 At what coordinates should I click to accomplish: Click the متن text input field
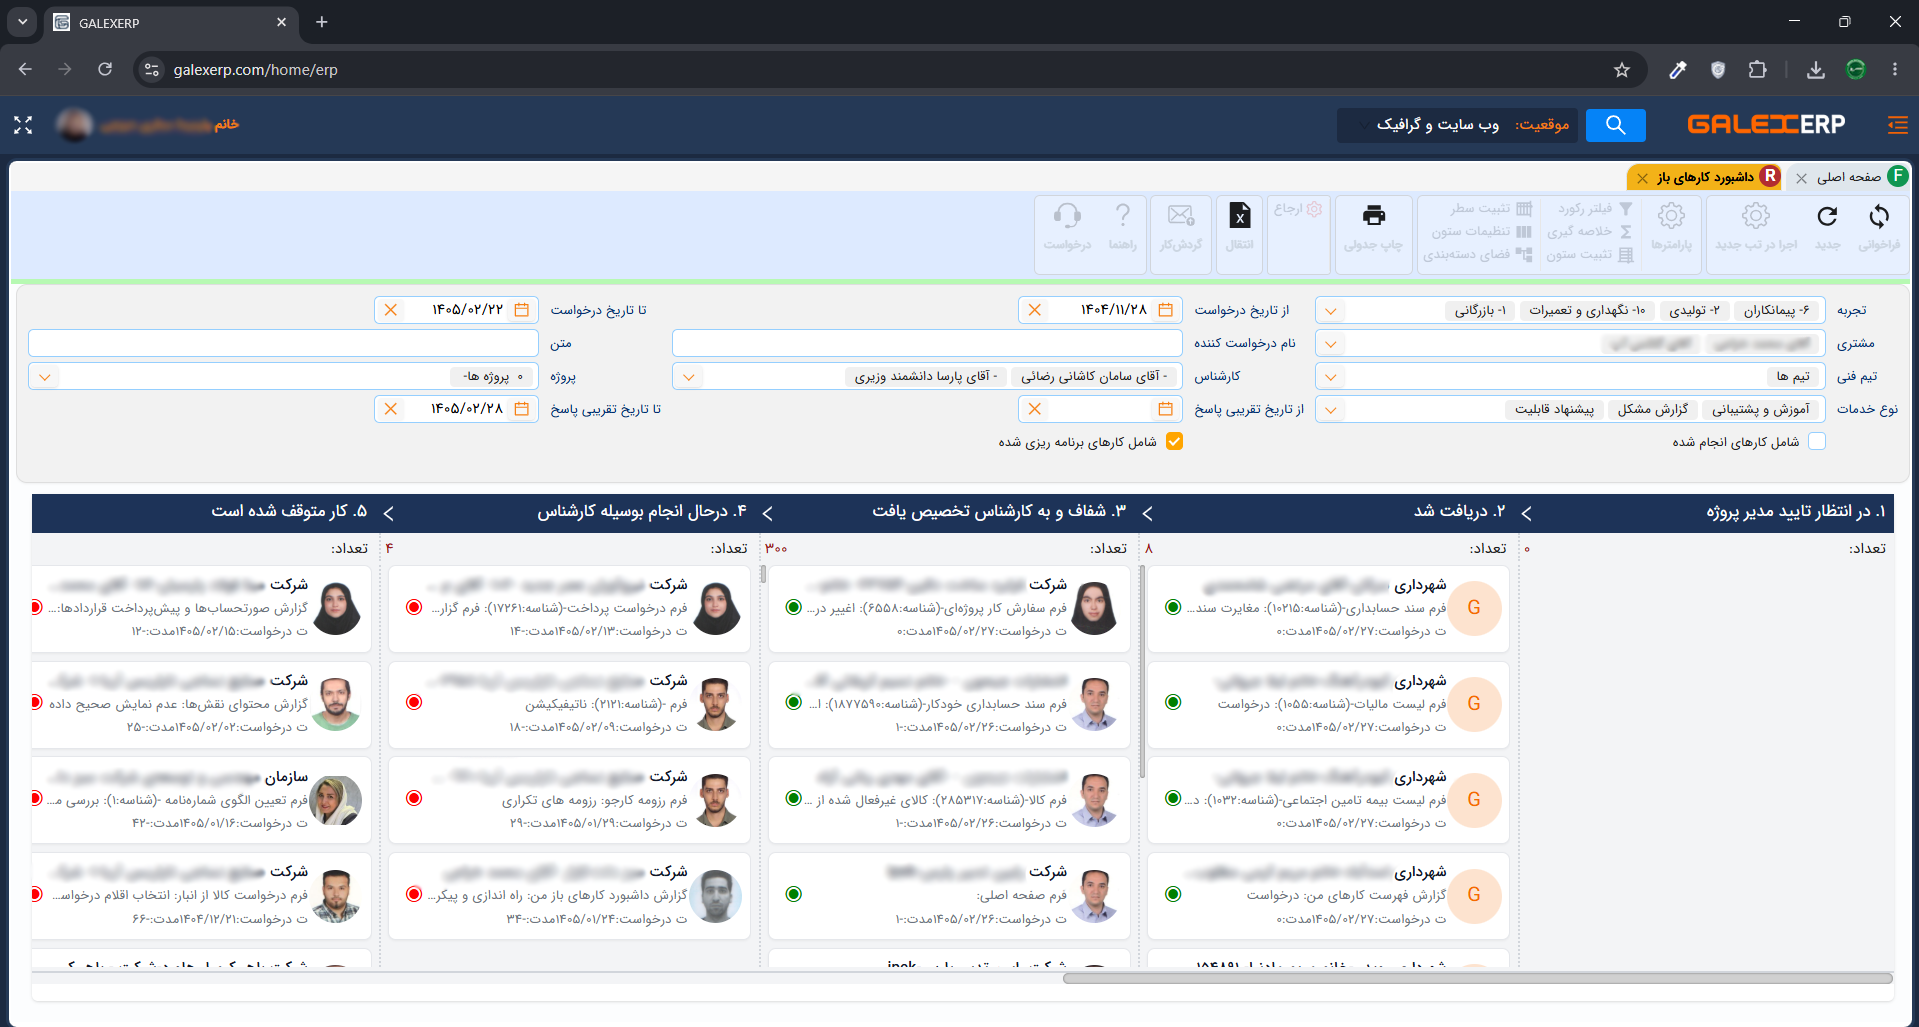point(283,343)
